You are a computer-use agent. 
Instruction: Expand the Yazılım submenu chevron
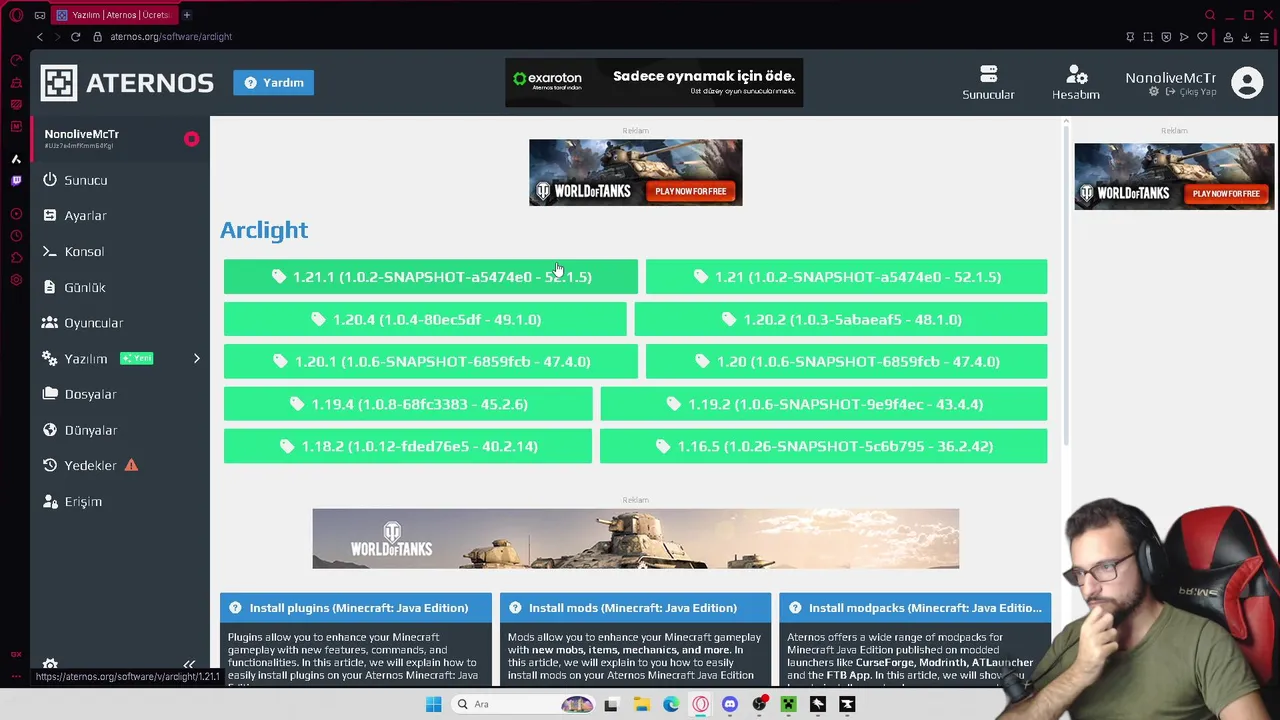(196, 358)
